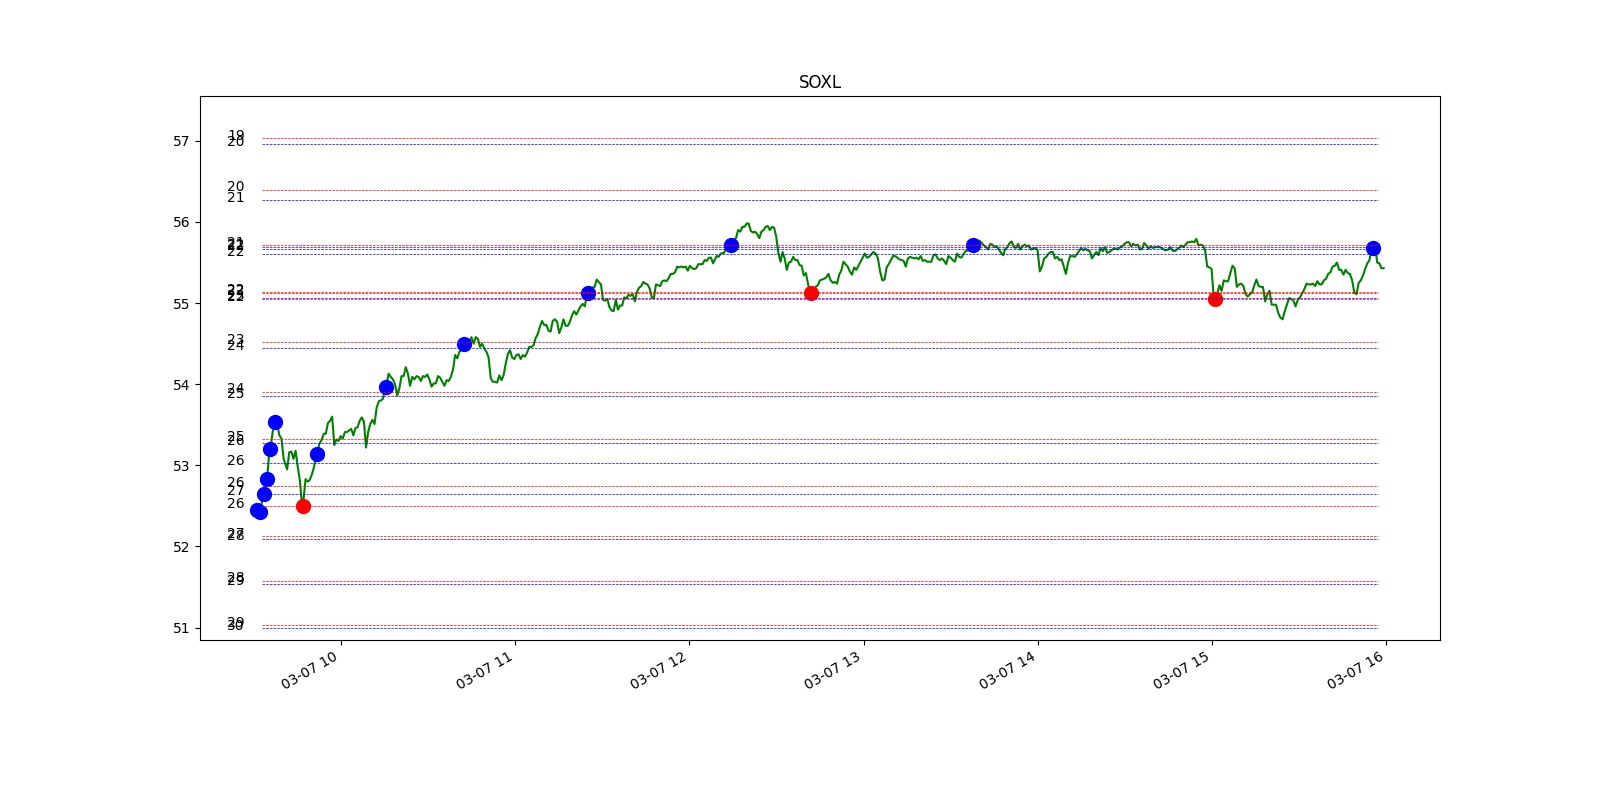Click the 53 y-axis price label

(x=181, y=466)
